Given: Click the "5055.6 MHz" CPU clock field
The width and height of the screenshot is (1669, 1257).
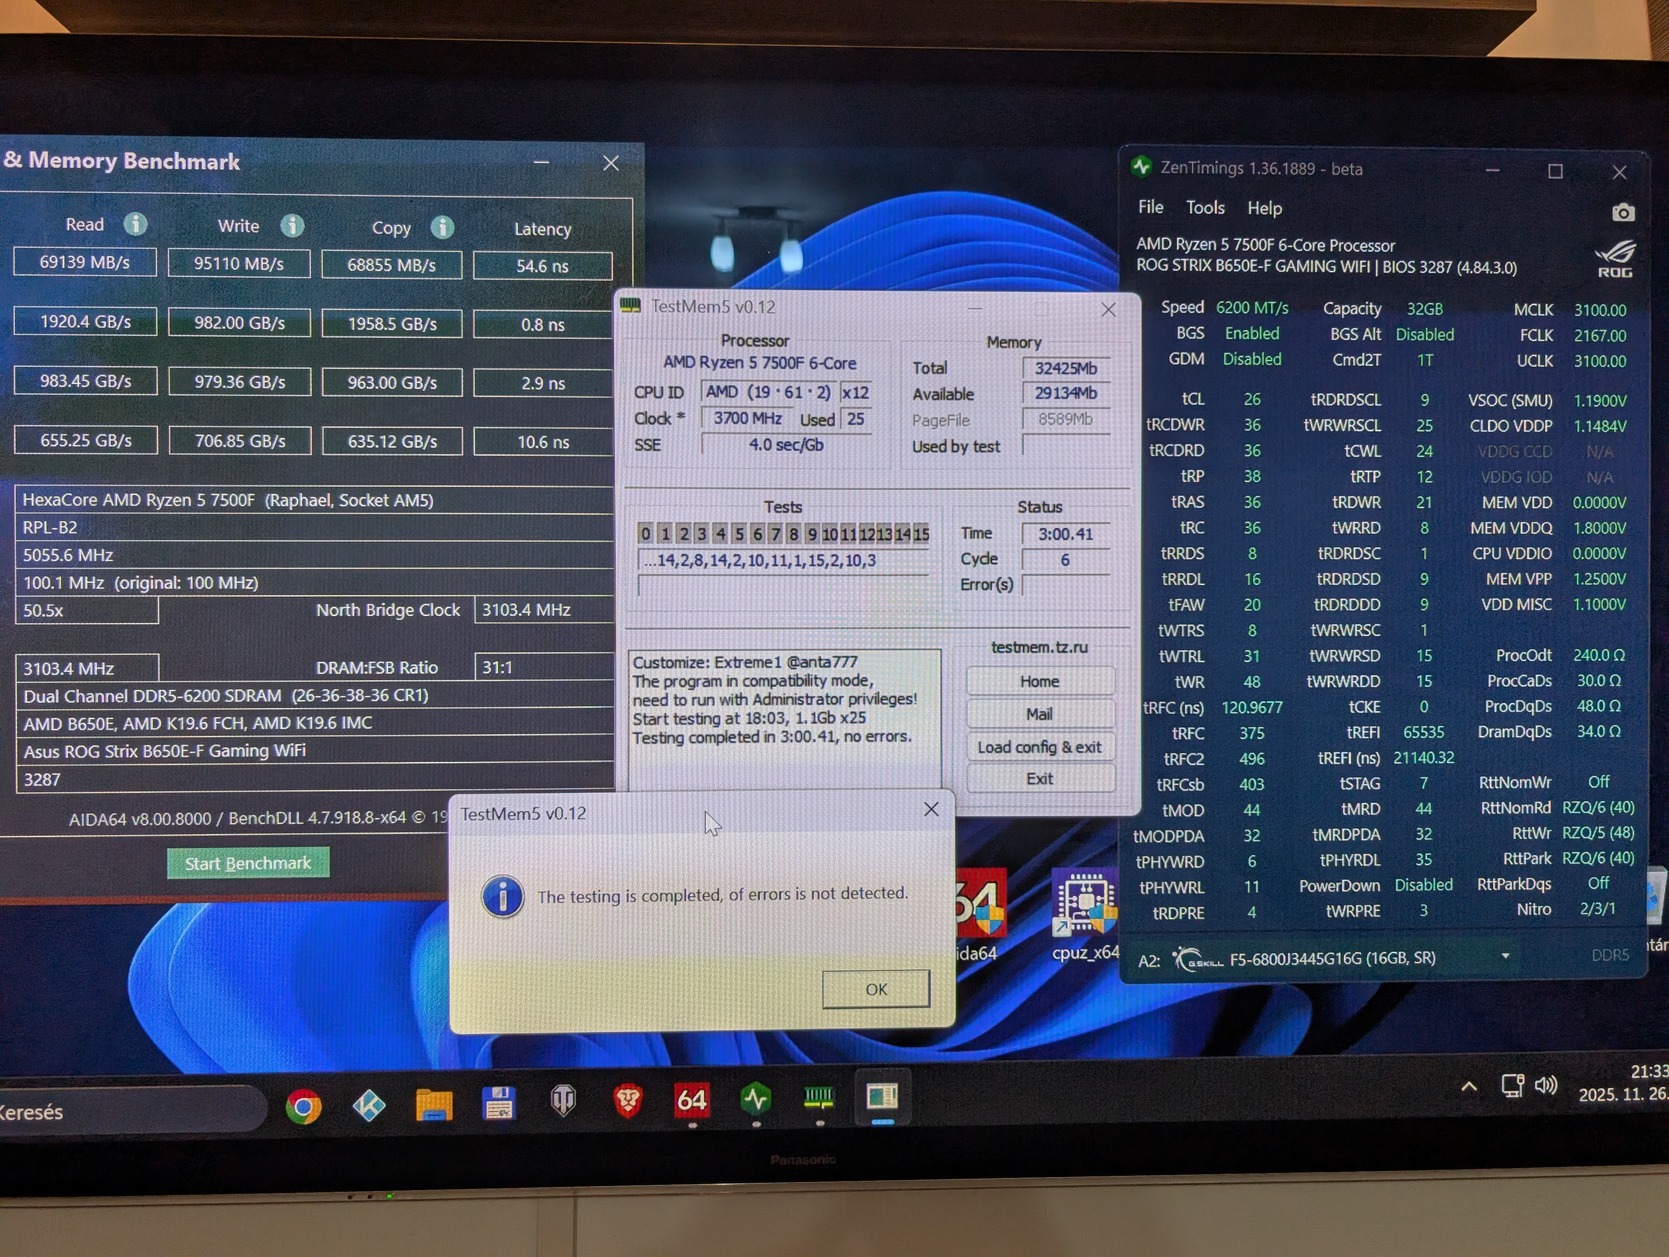Looking at the screenshot, I should pos(314,554).
